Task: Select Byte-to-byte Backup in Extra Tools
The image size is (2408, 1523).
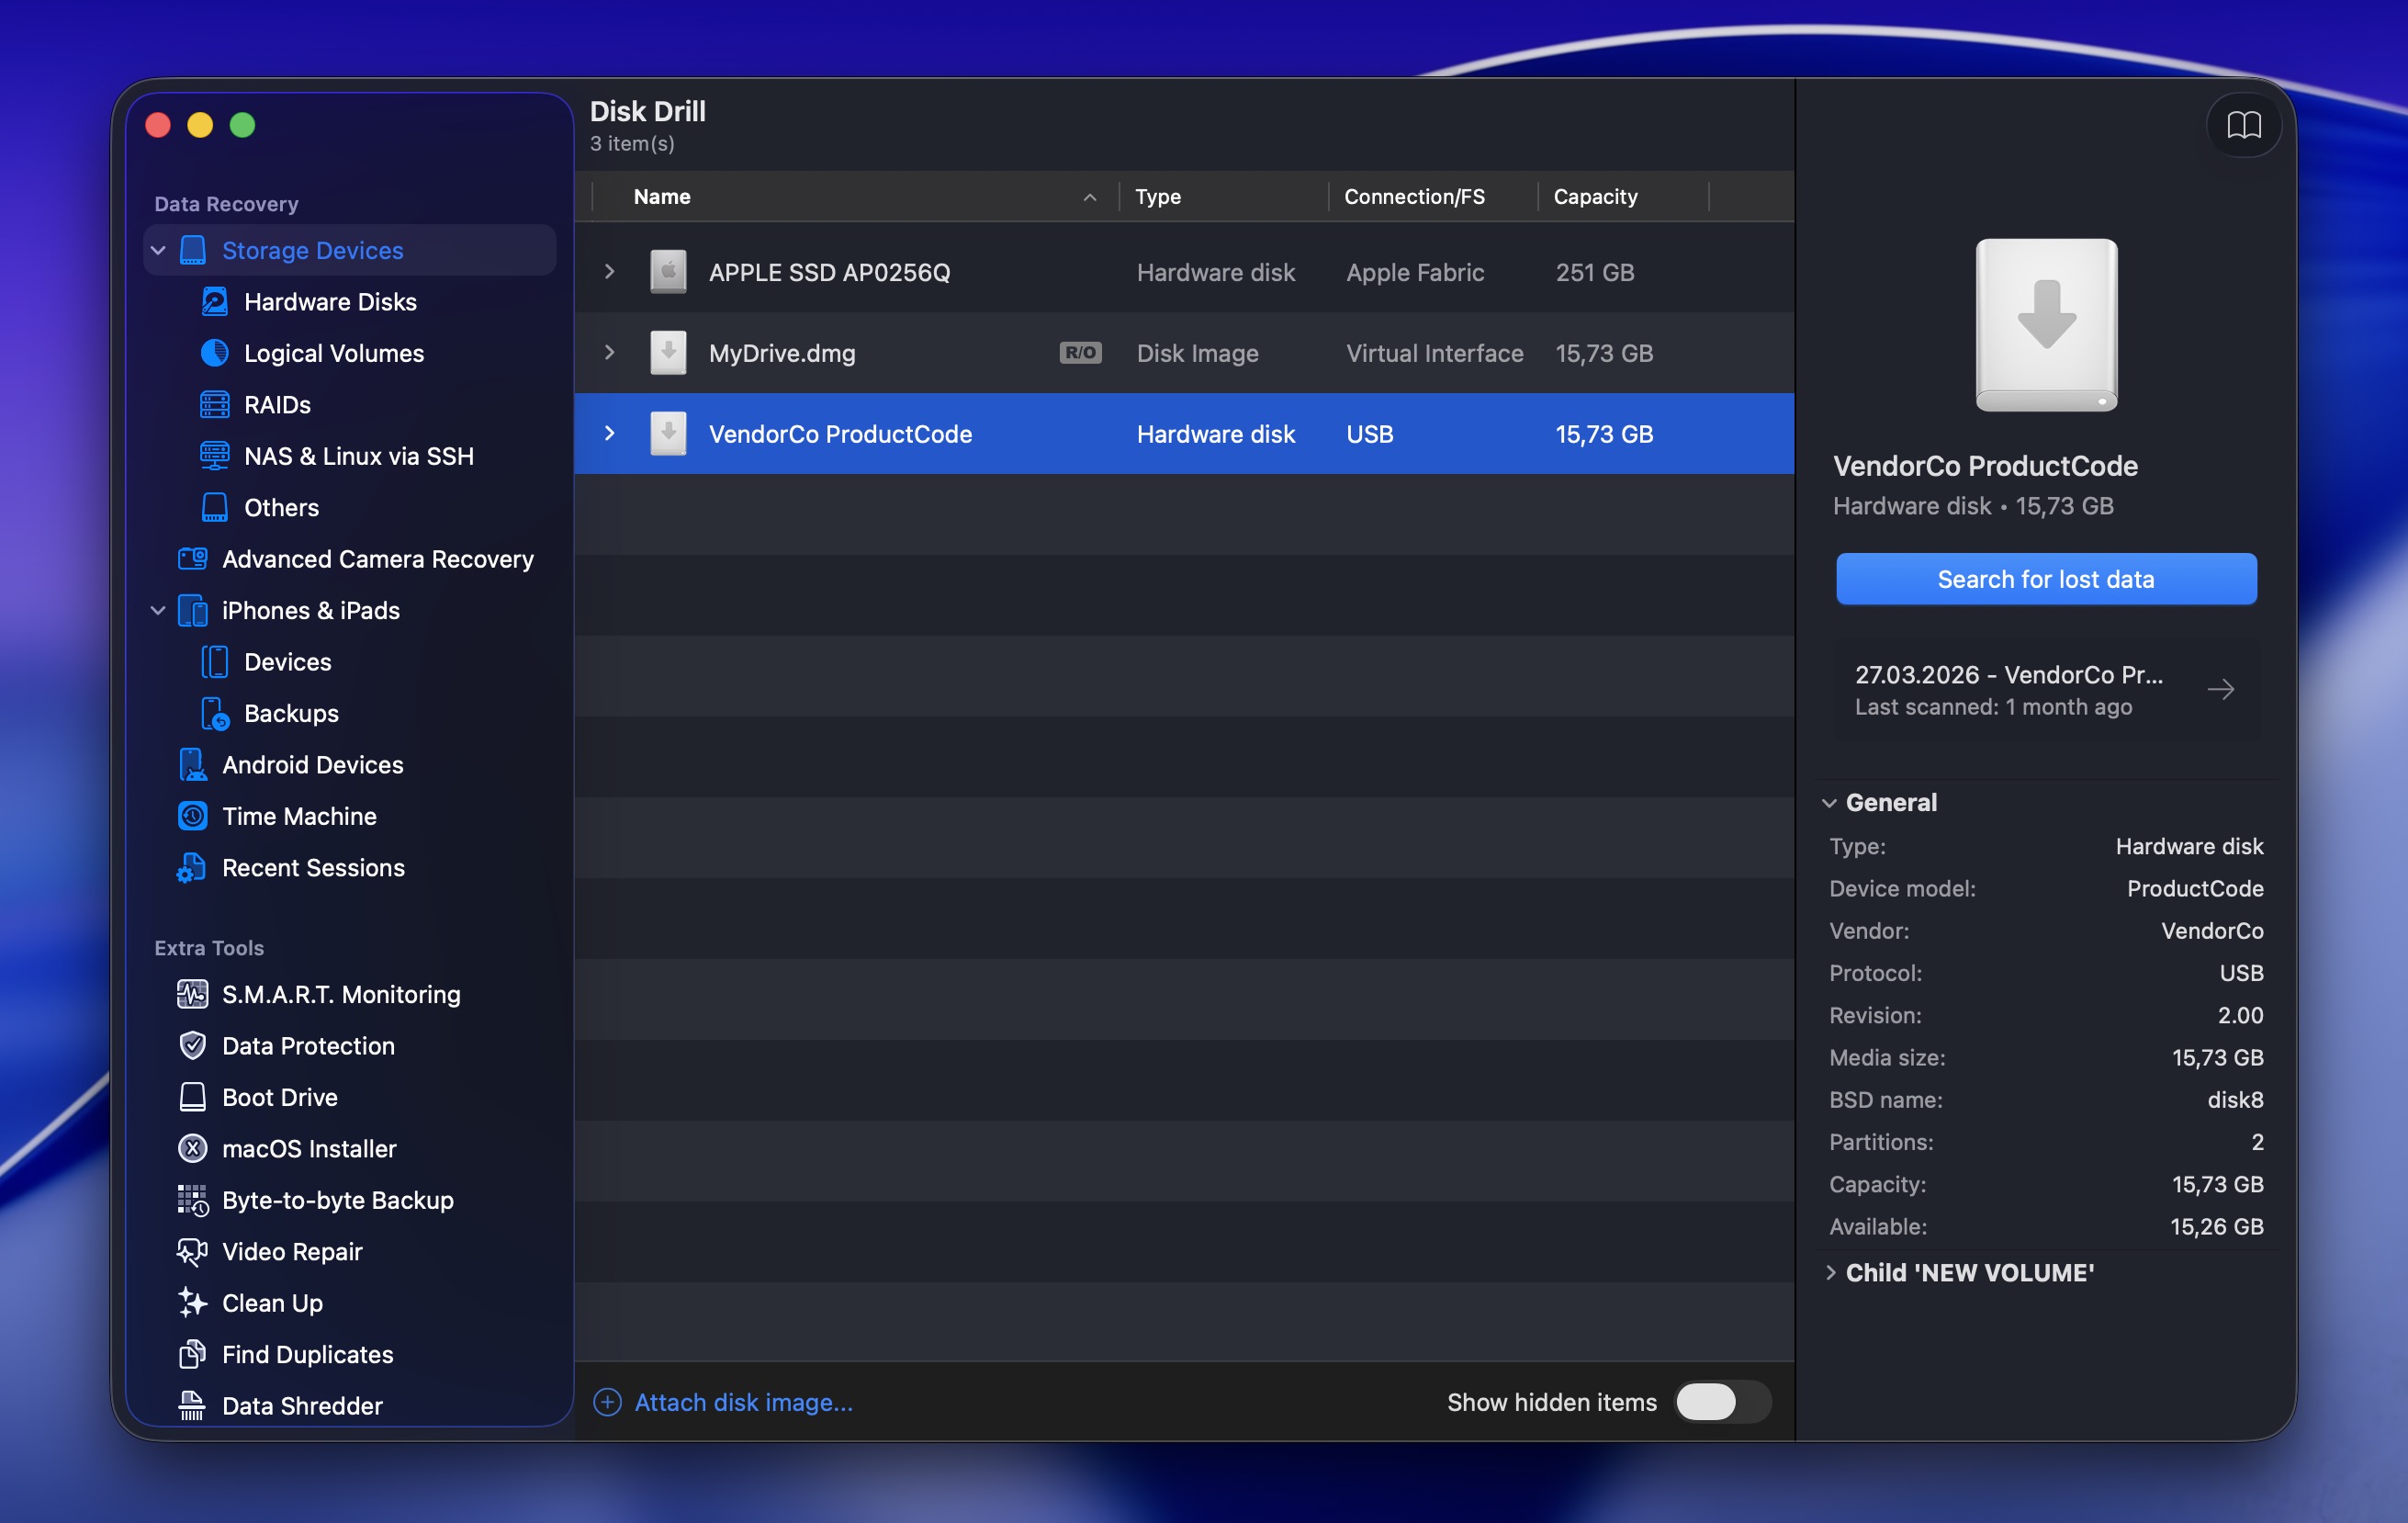Action: click(x=338, y=1200)
